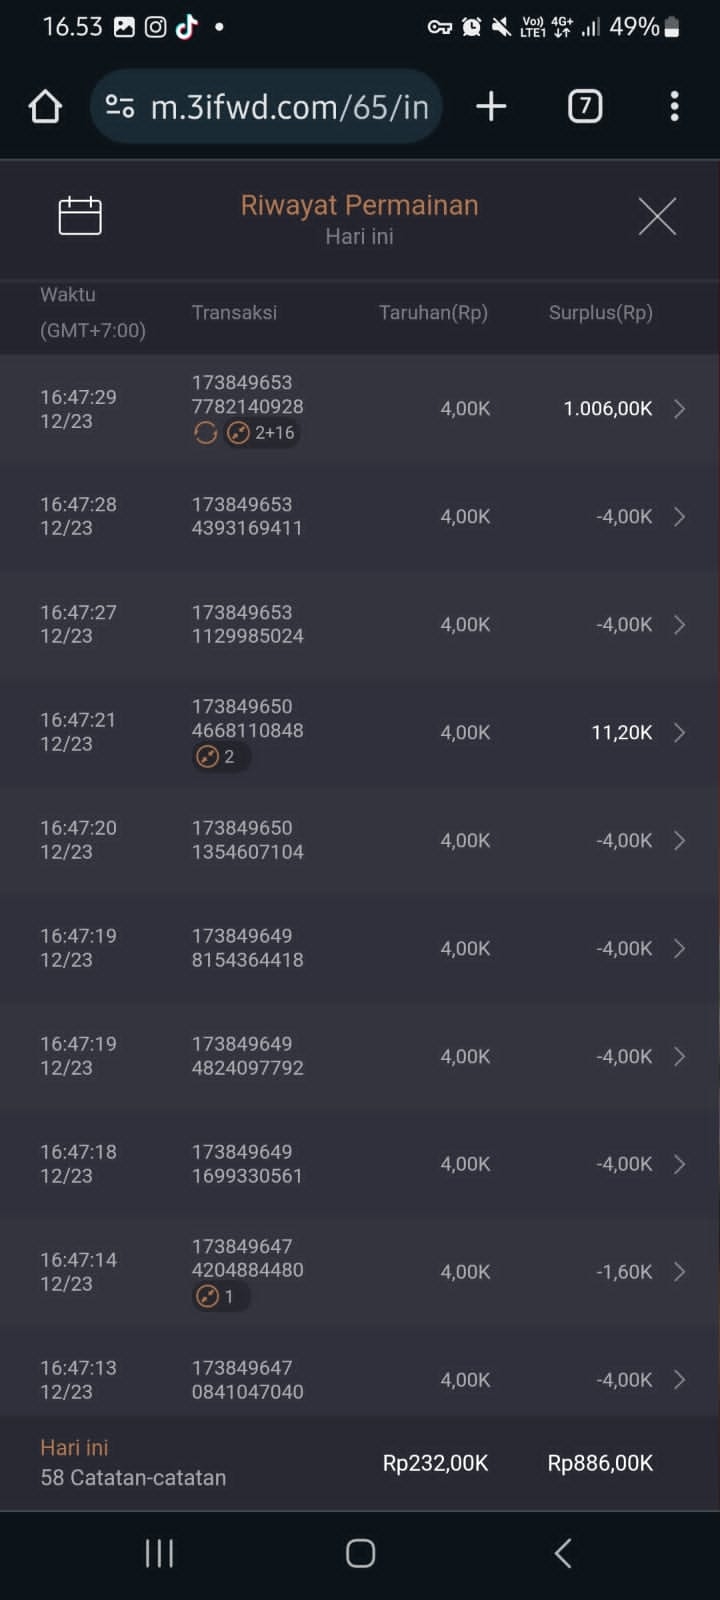The width and height of the screenshot is (720, 1600).
Task: Open the browser three-dot menu
Action: tap(675, 106)
